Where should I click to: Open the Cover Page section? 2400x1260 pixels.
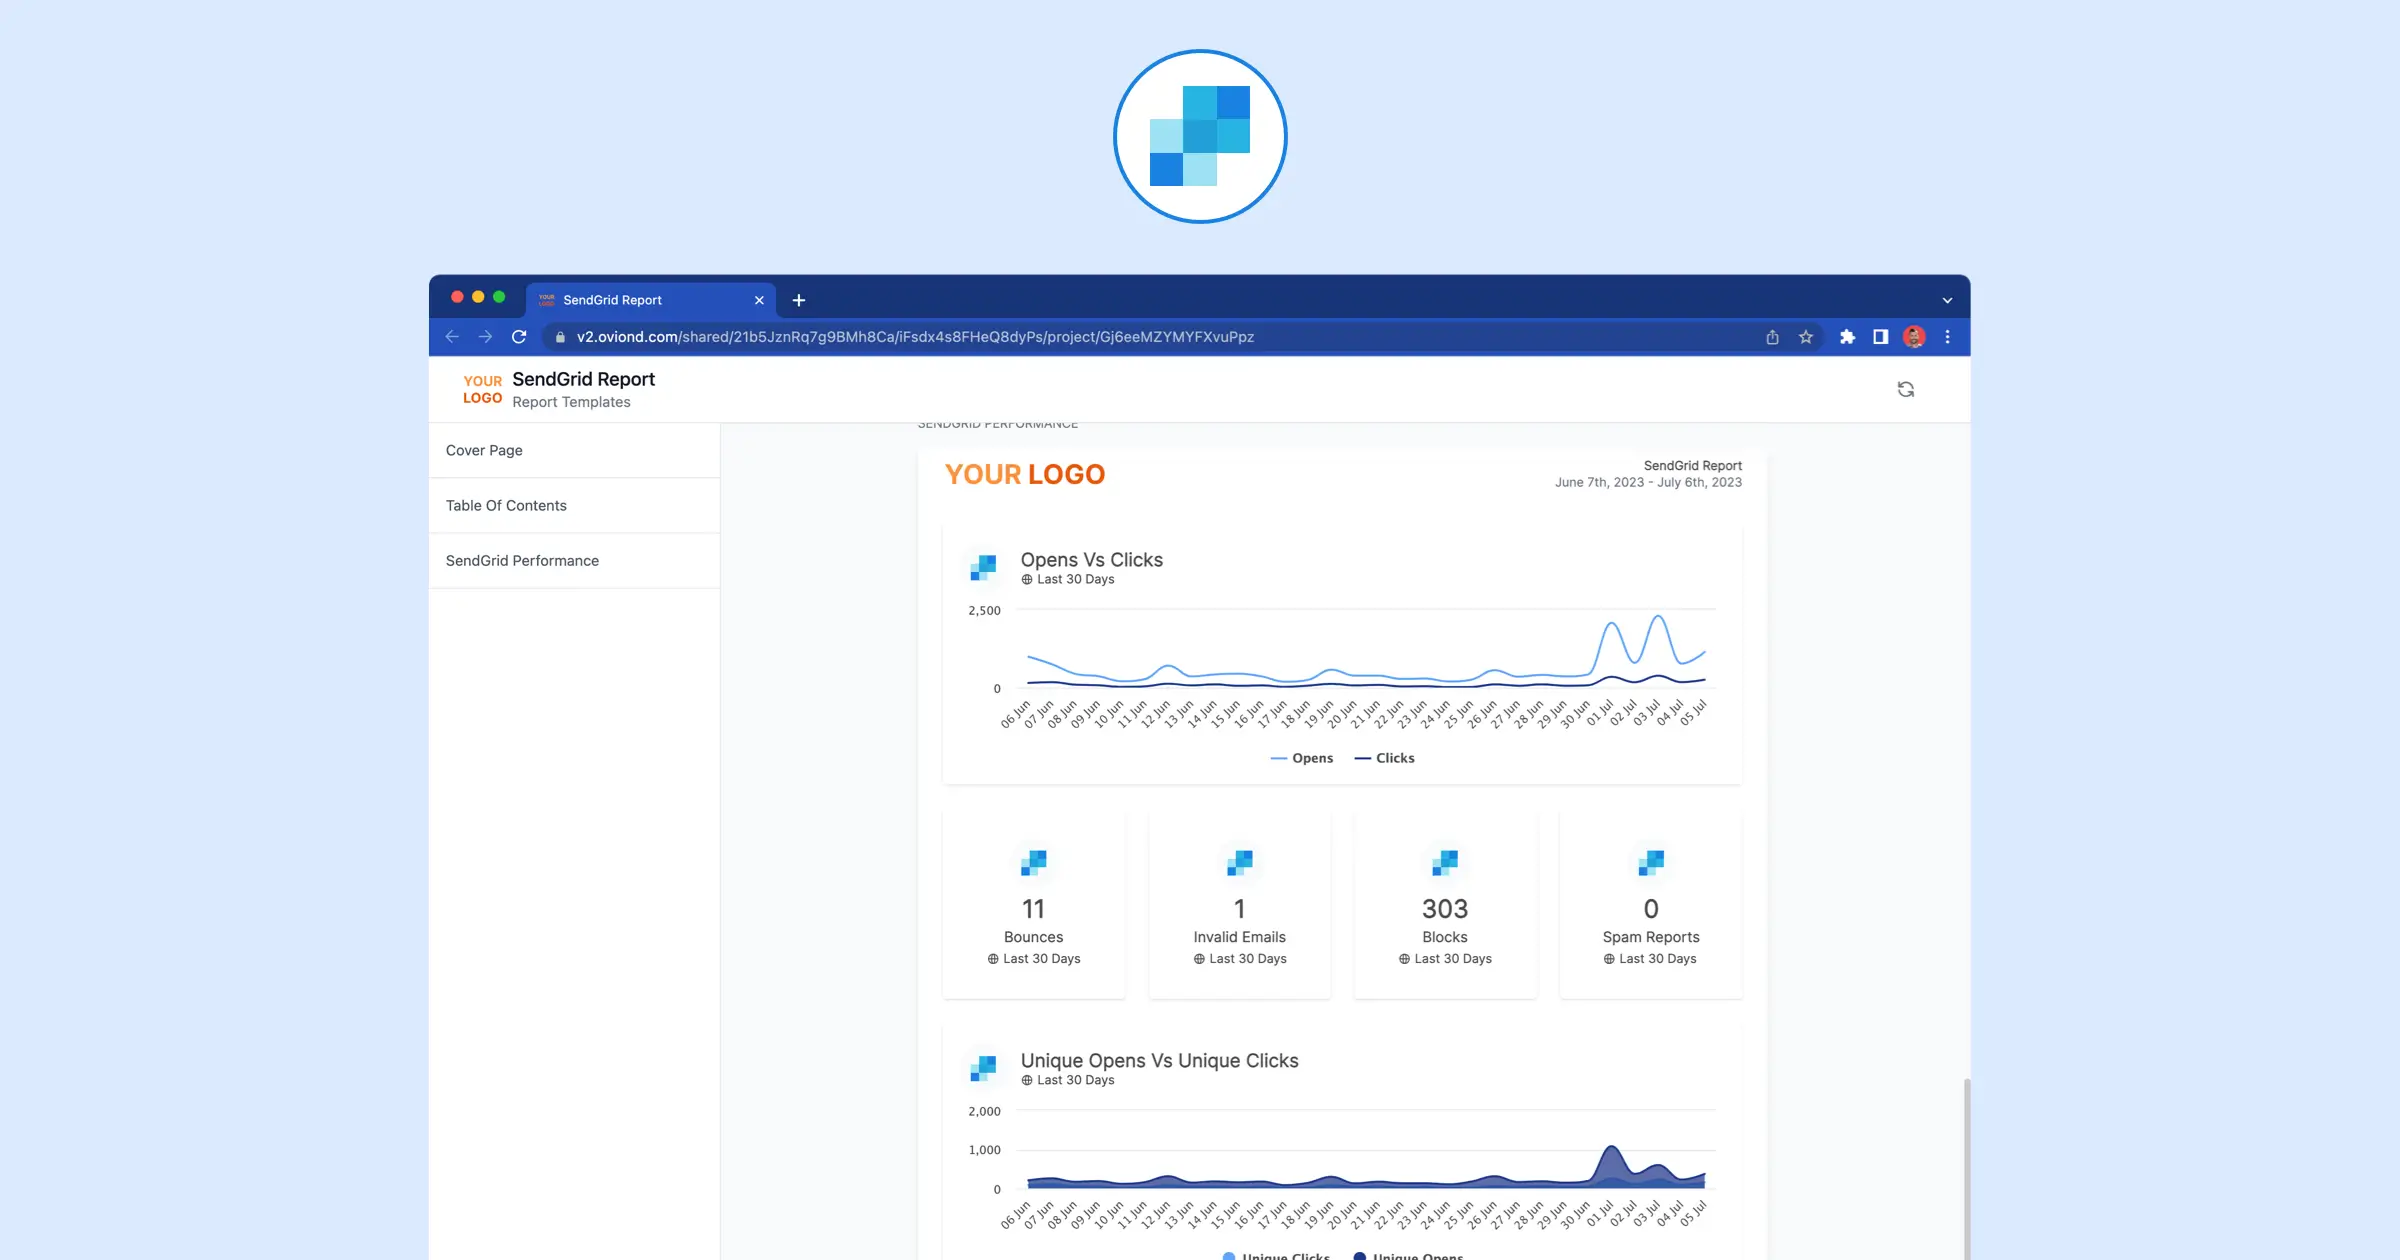coord(574,451)
